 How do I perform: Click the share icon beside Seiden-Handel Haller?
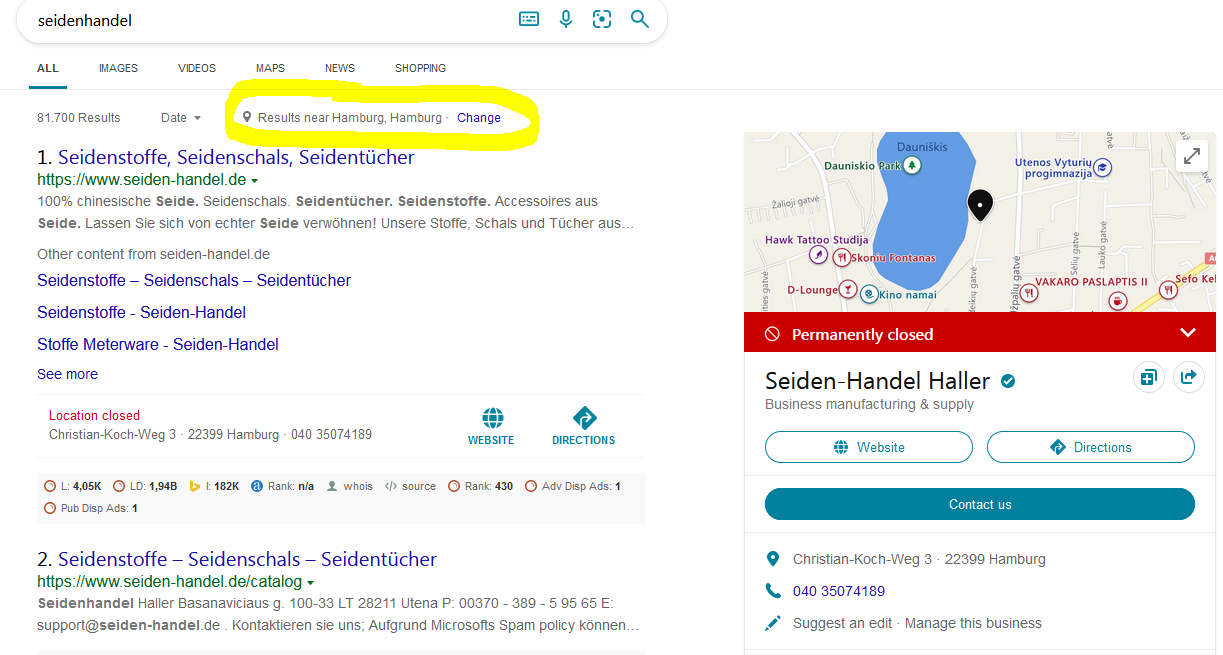pyautogui.click(x=1188, y=377)
